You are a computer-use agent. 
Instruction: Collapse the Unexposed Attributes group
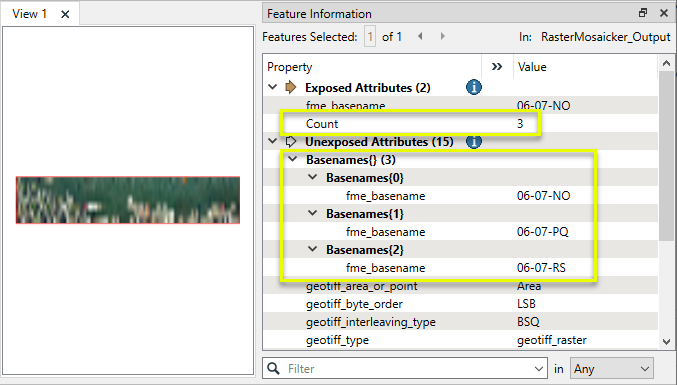(x=272, y=142)
